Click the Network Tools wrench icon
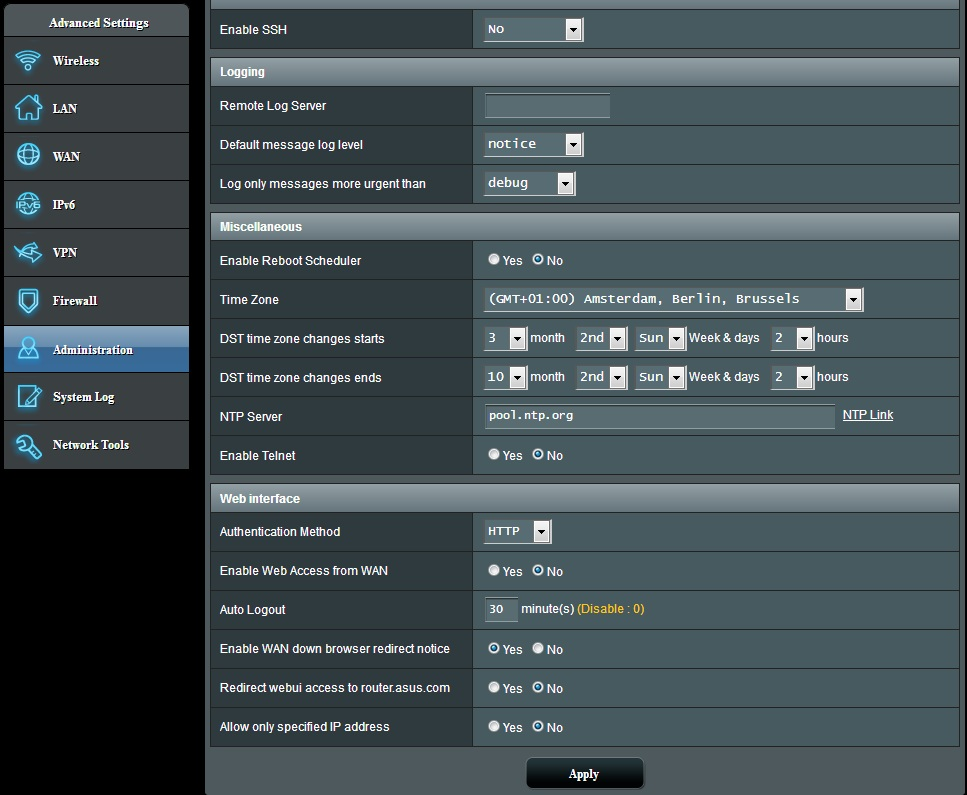 (x=28, y=445)
